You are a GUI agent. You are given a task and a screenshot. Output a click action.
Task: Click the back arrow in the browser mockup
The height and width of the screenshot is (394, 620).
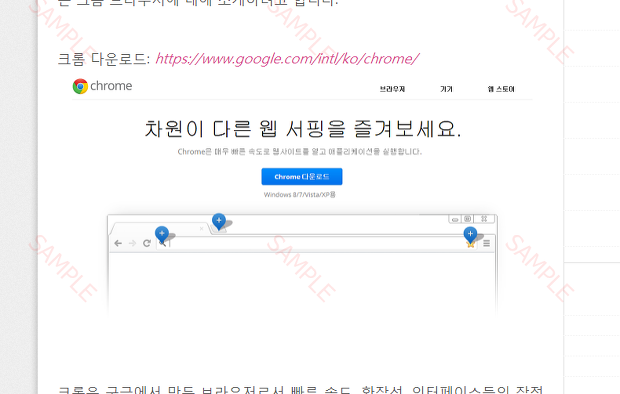[118, 243]
